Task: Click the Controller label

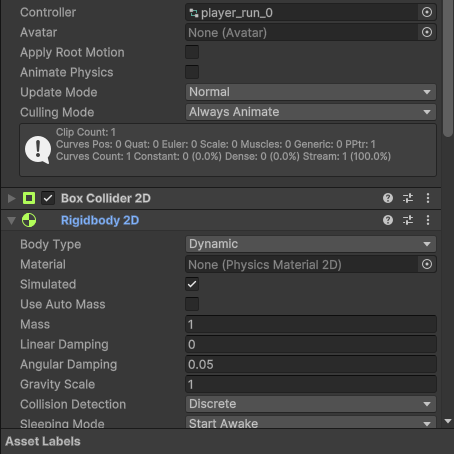Action: [48, 12]
